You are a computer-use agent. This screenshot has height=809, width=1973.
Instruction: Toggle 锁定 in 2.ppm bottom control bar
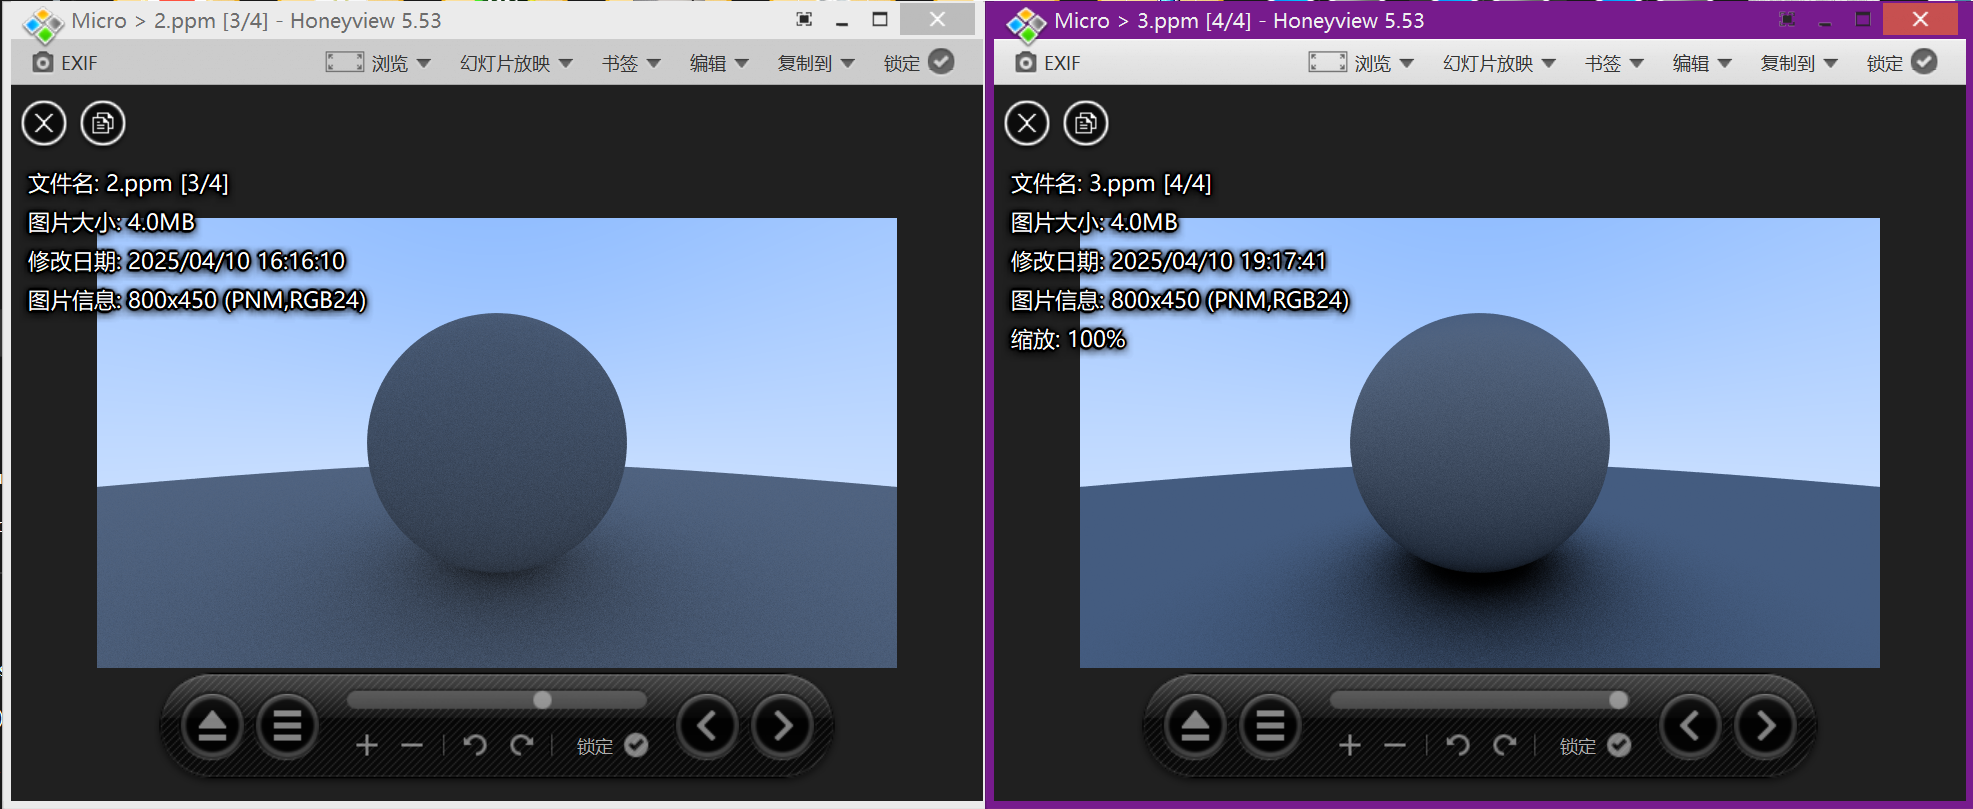pyautogui.click(x=612, y=746)
